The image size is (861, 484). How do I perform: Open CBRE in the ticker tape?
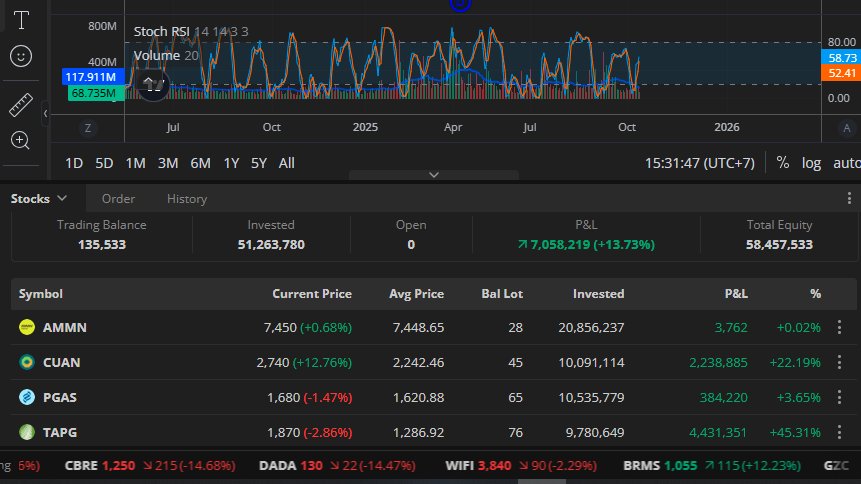pyautogui.click(x=150, y=466)
